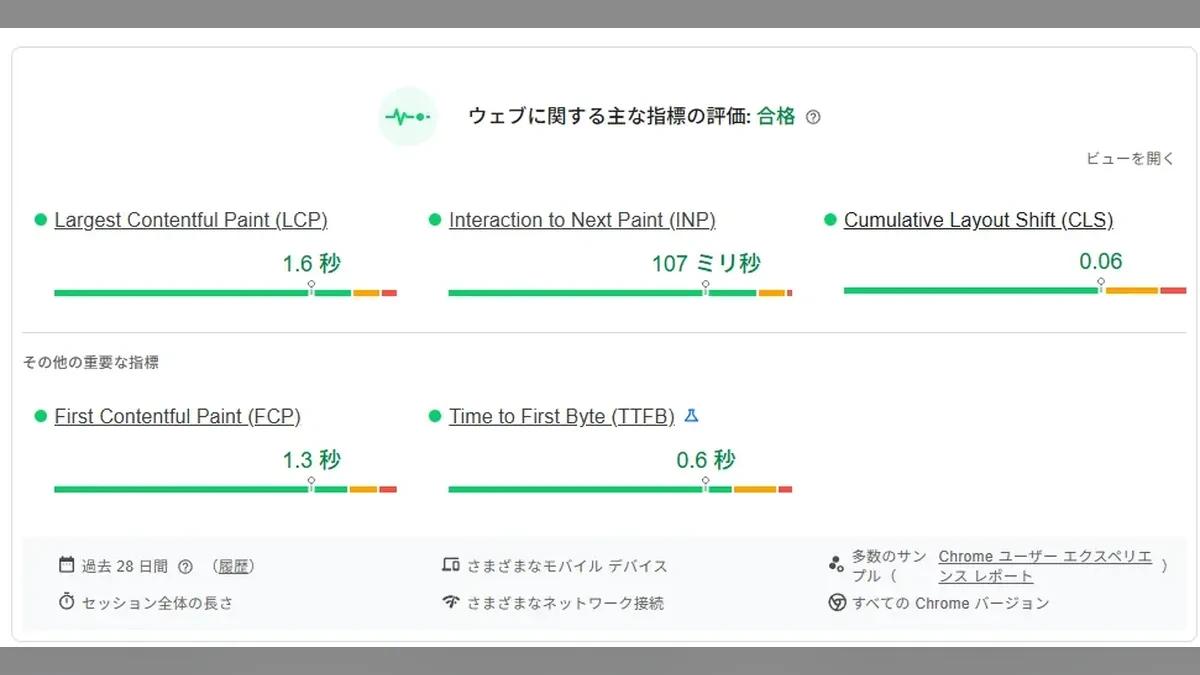Screen dimensions: 1200x675
Task: Click the LCP distribution bar marker
Action: (x=311, y=288)
